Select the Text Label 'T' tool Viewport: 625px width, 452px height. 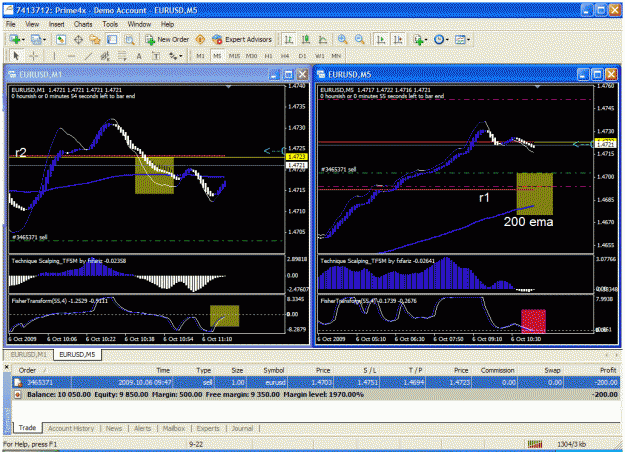click(156, 56)
